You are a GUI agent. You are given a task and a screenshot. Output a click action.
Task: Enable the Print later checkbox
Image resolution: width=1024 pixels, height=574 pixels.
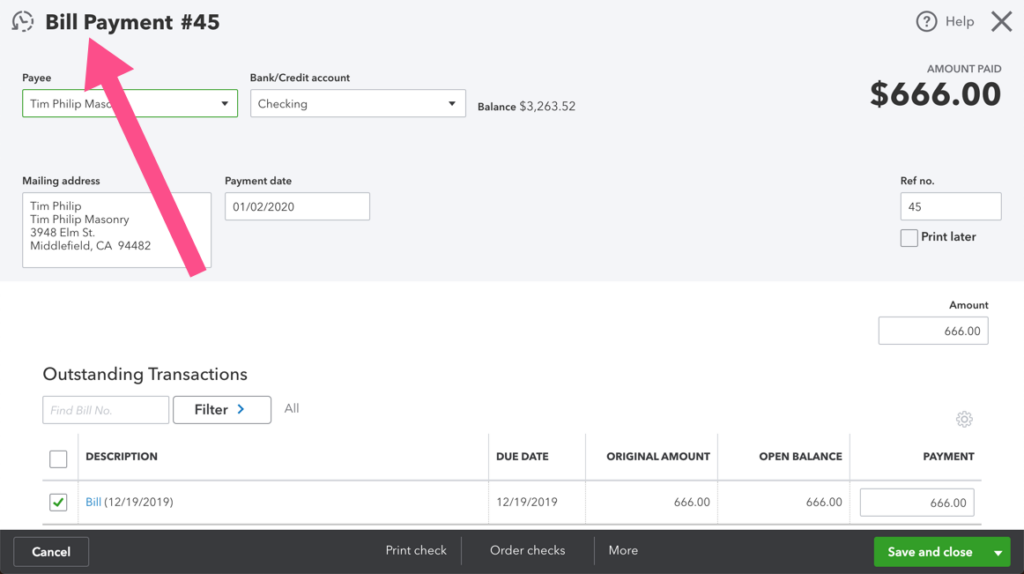tap(908, 238)
